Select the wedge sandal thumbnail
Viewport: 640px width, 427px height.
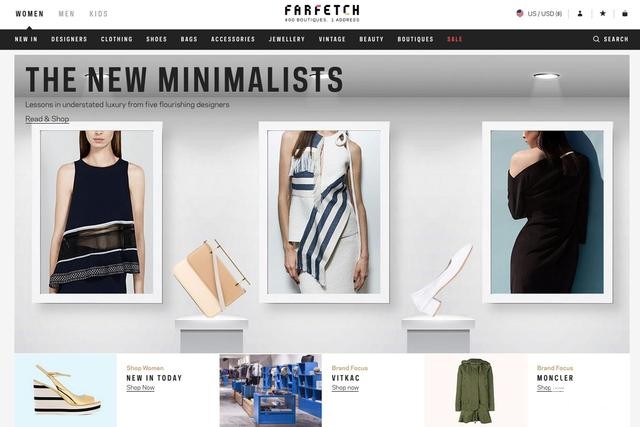pos(66,390)
